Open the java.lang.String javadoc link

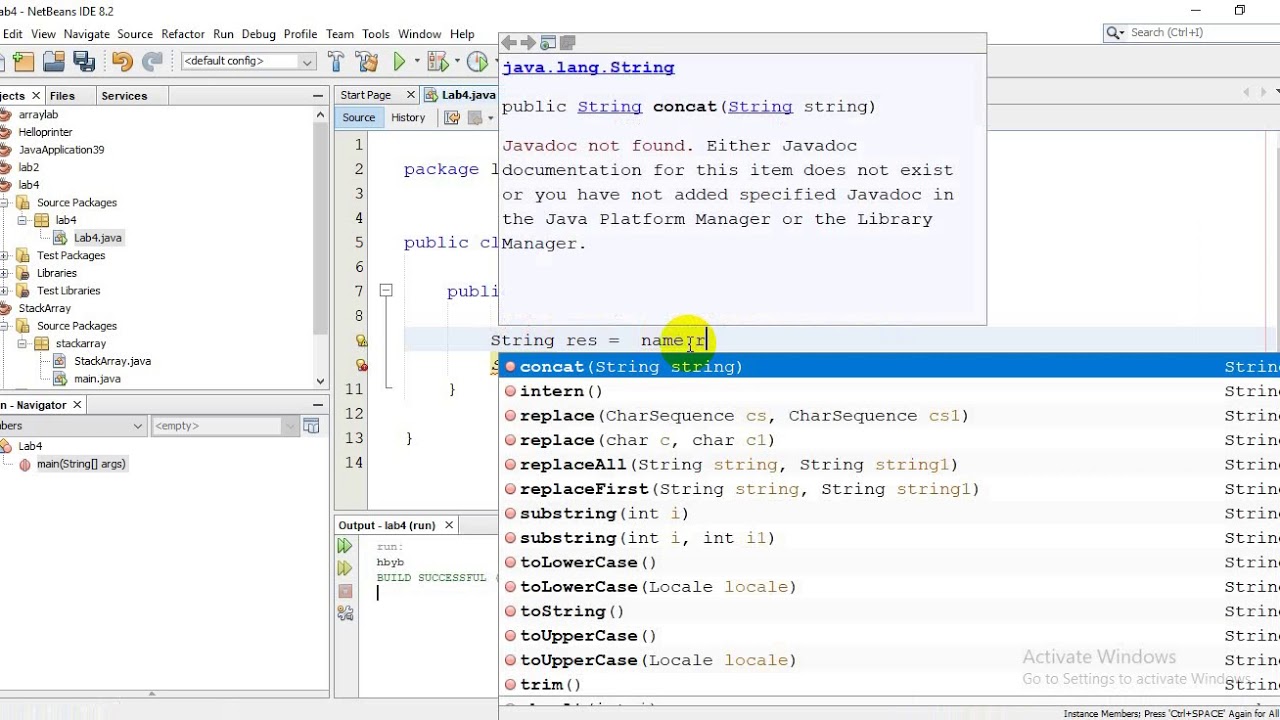(x=588, y=68)
